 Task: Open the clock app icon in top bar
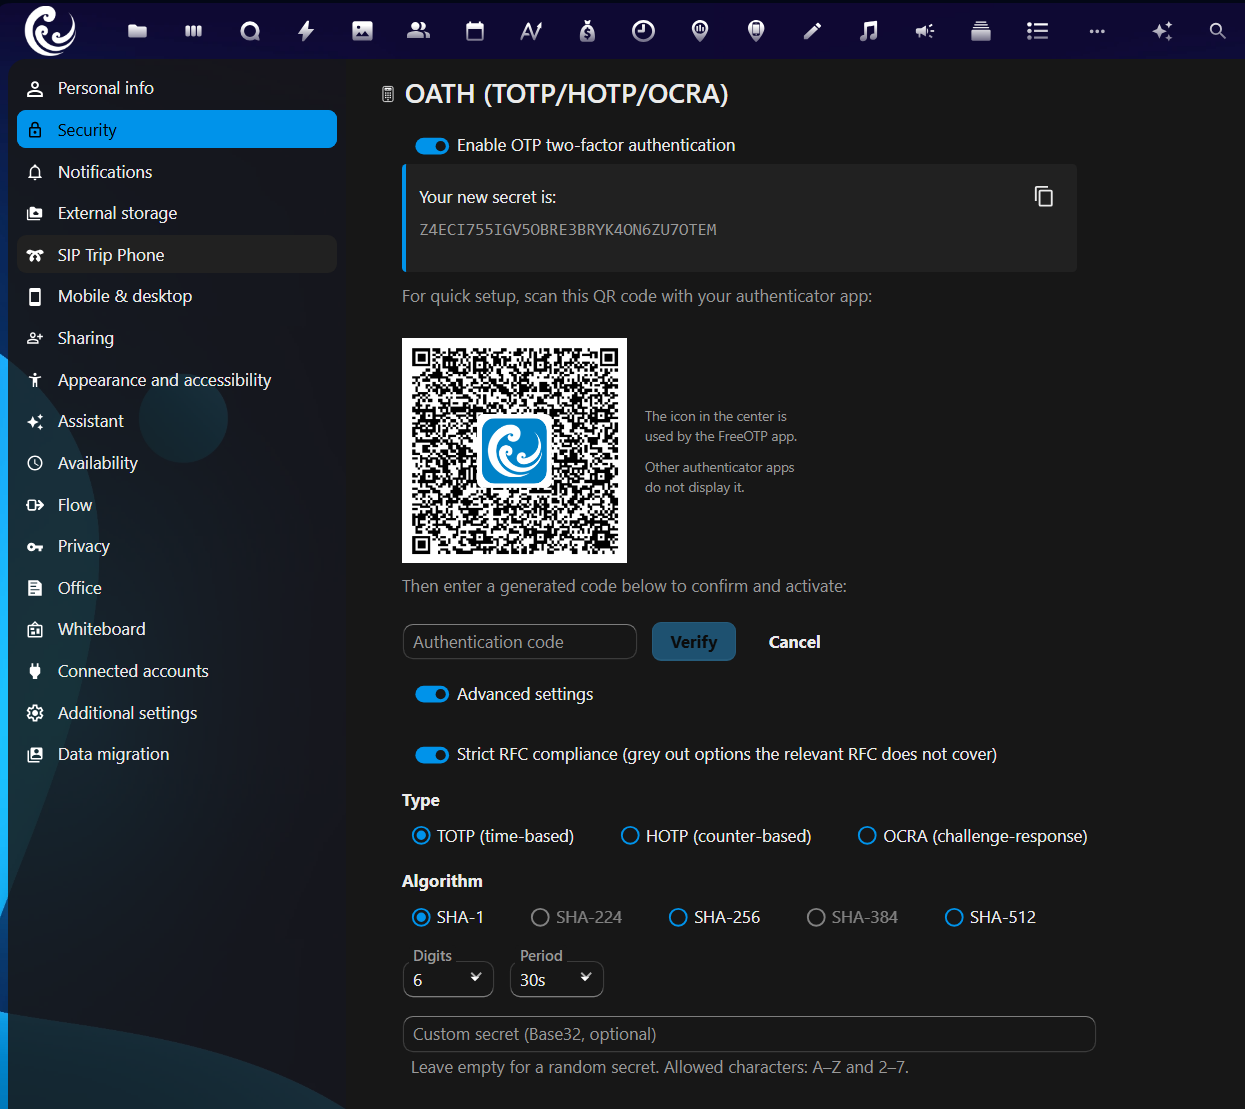tap(643, 31)
